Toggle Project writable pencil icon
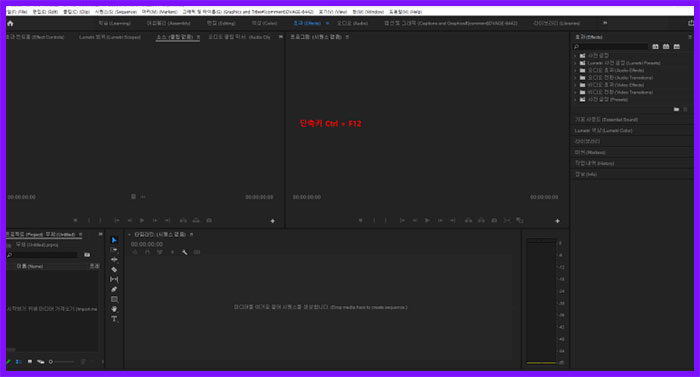Screen dimensions: 700x377 tap(8, 362)
